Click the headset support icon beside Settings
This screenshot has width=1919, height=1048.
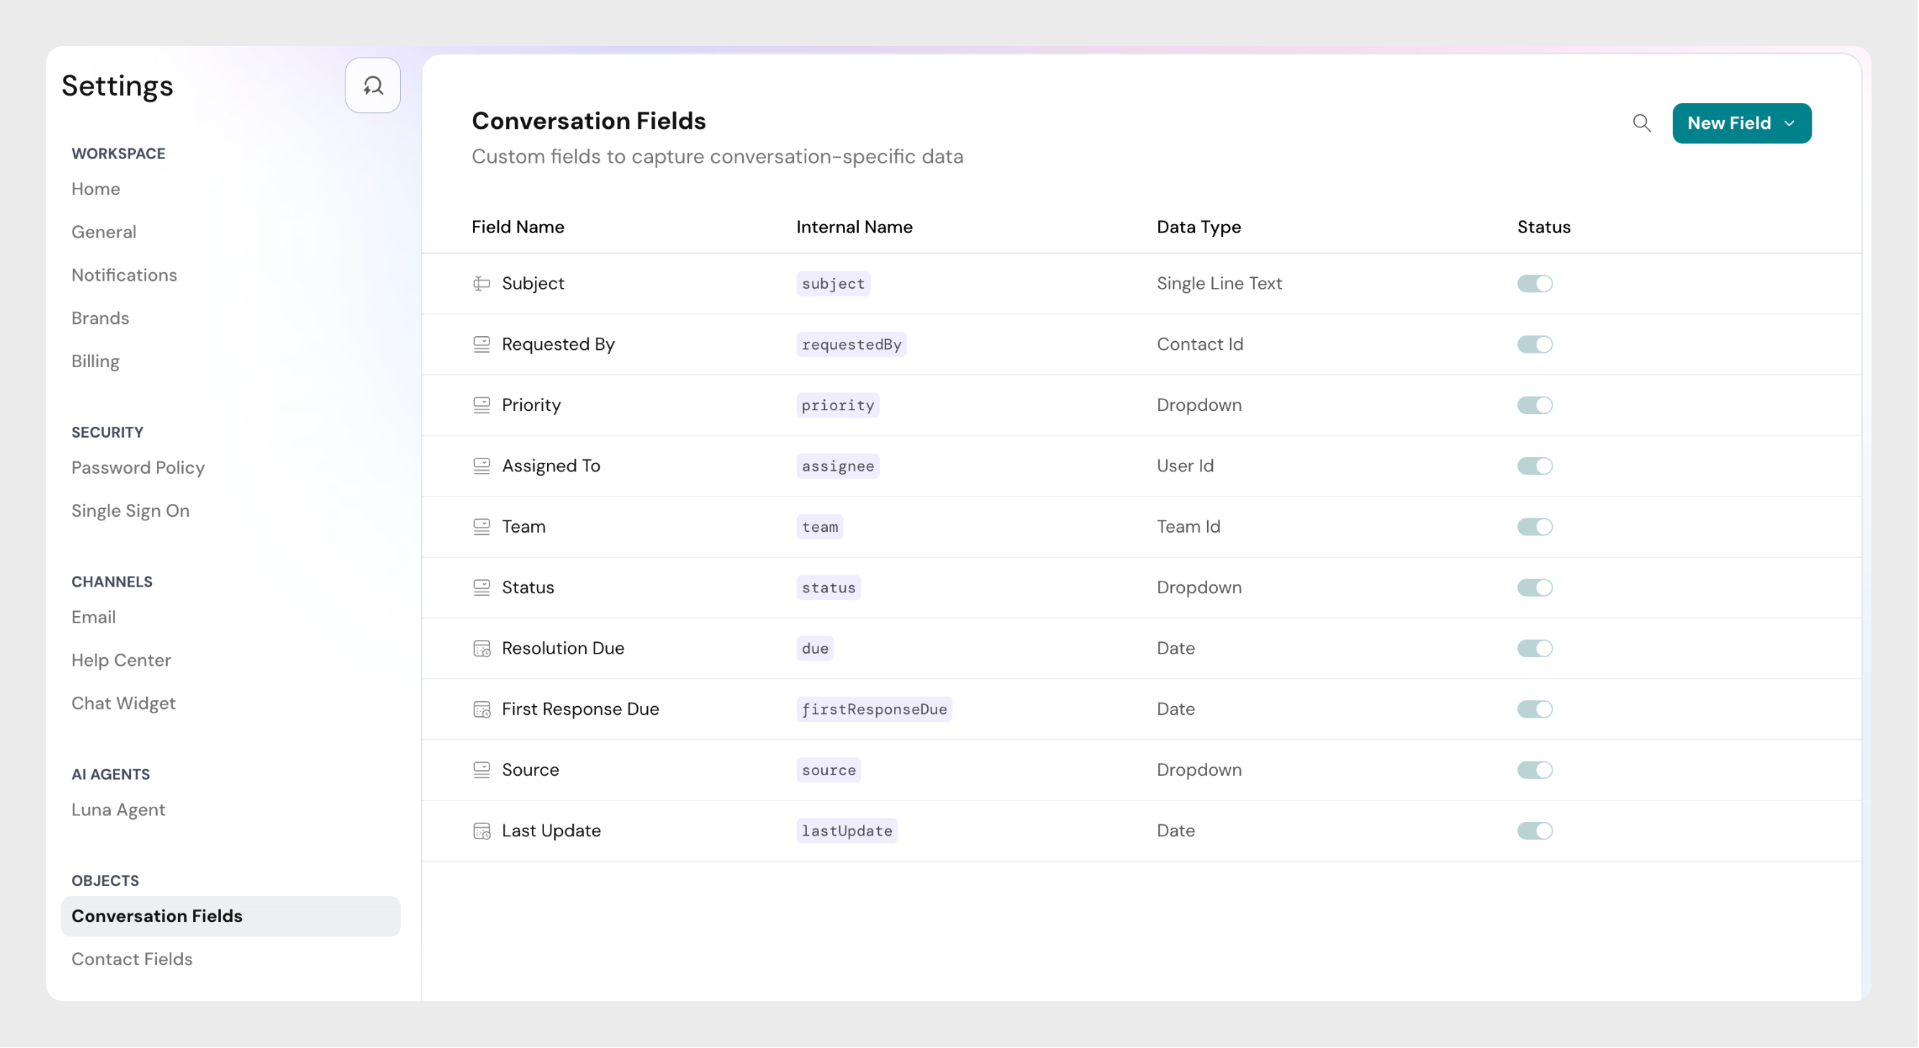click(x=372, y=86)
